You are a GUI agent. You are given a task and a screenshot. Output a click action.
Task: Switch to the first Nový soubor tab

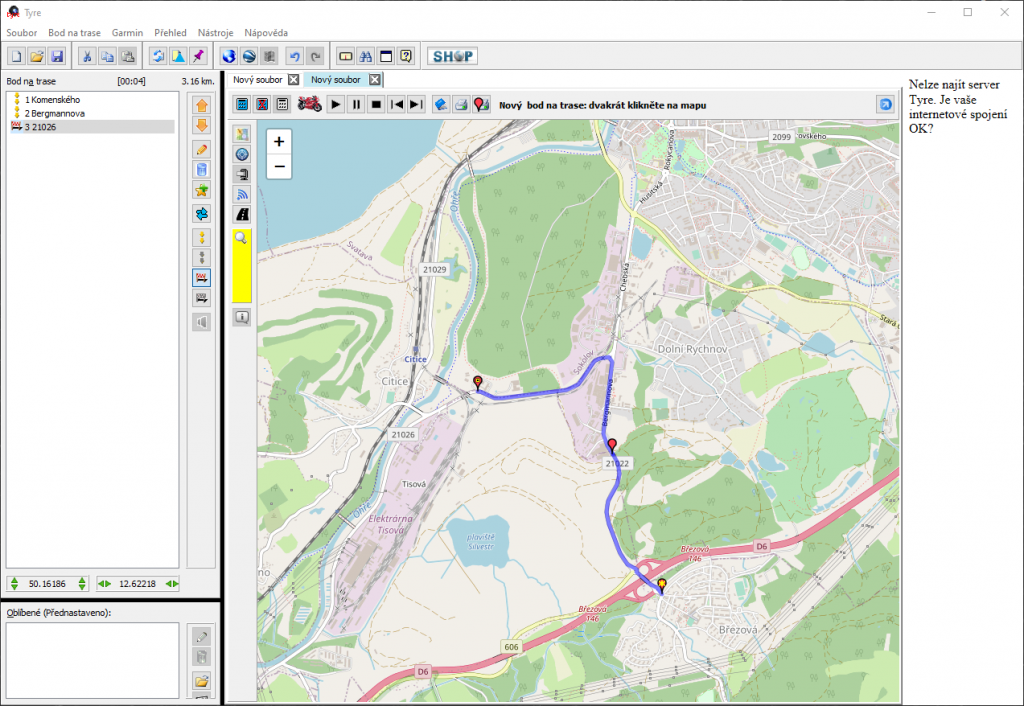pyautogui.click(x=257, y=80)
